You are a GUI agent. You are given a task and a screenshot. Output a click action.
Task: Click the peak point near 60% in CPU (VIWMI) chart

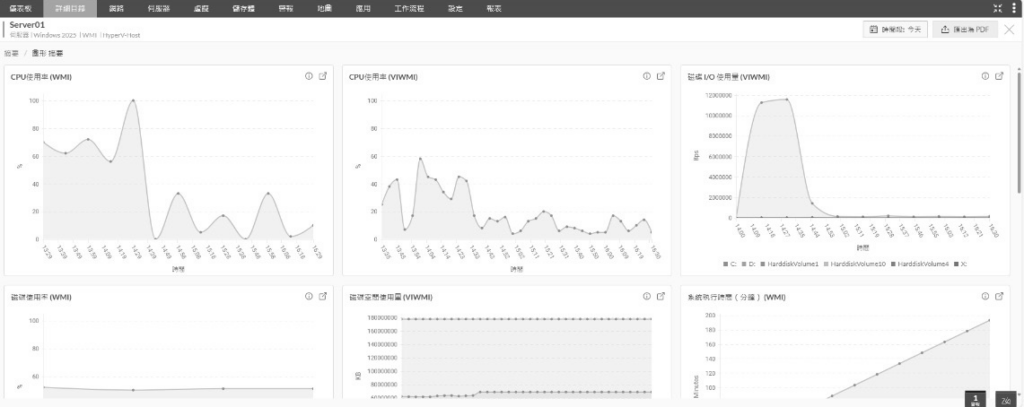[420, 159]
